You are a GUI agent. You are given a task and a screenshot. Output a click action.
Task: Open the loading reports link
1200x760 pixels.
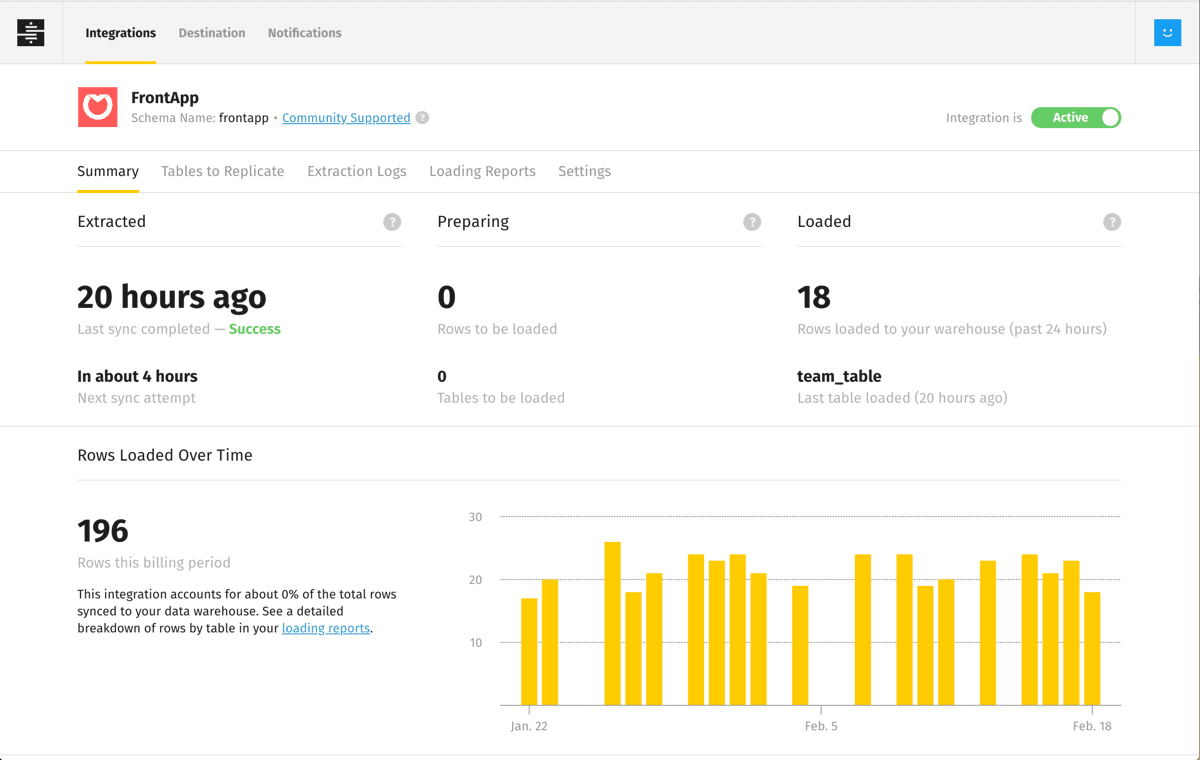pyautogui.click(x=326, y=628)
